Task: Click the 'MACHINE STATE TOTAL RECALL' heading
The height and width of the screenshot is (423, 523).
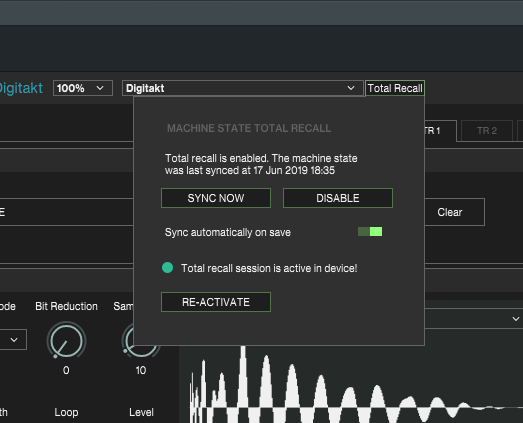Action: tap(249, 128)
